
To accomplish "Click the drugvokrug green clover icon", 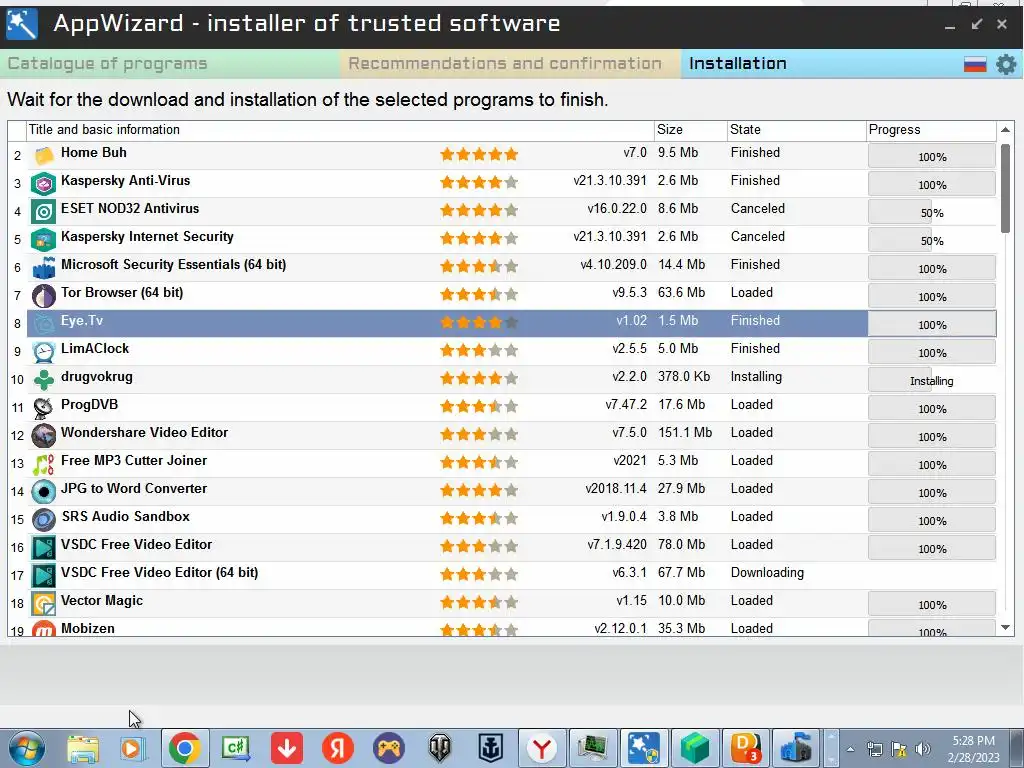I will click(44, 380).
